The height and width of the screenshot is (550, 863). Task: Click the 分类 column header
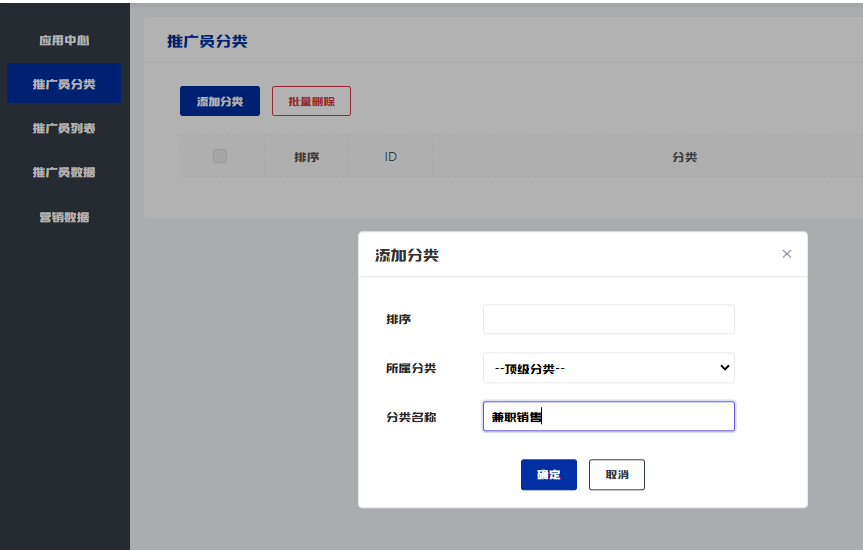point(684,157)
